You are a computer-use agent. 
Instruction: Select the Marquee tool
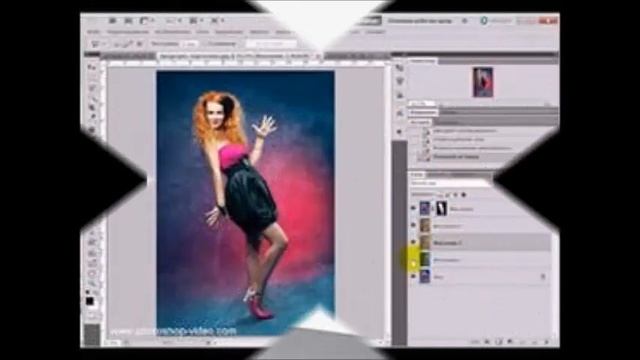[x=93, y=78]
